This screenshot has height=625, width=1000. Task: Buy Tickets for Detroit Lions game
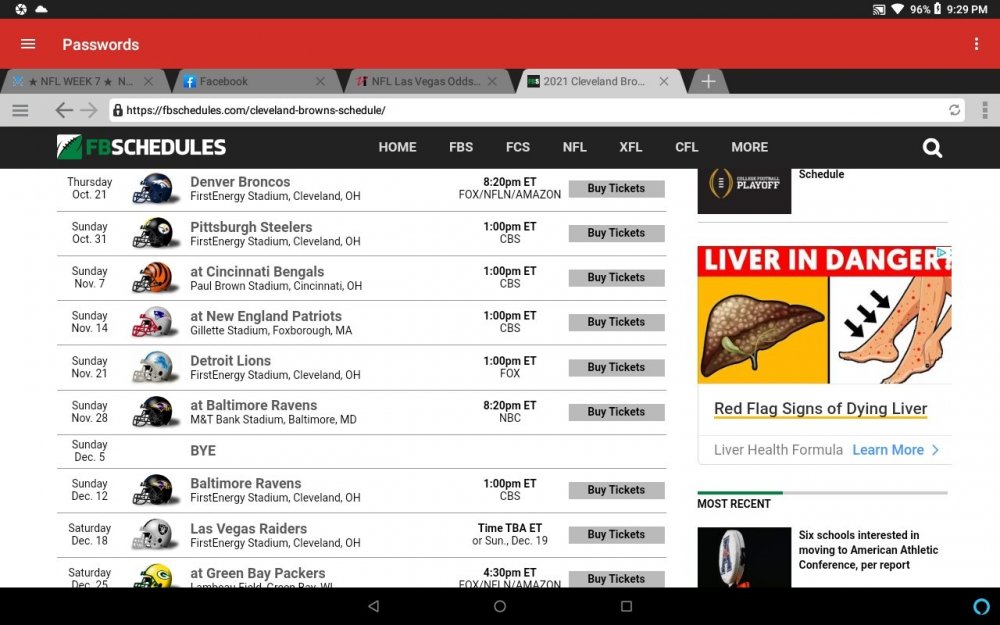point(617,368)
